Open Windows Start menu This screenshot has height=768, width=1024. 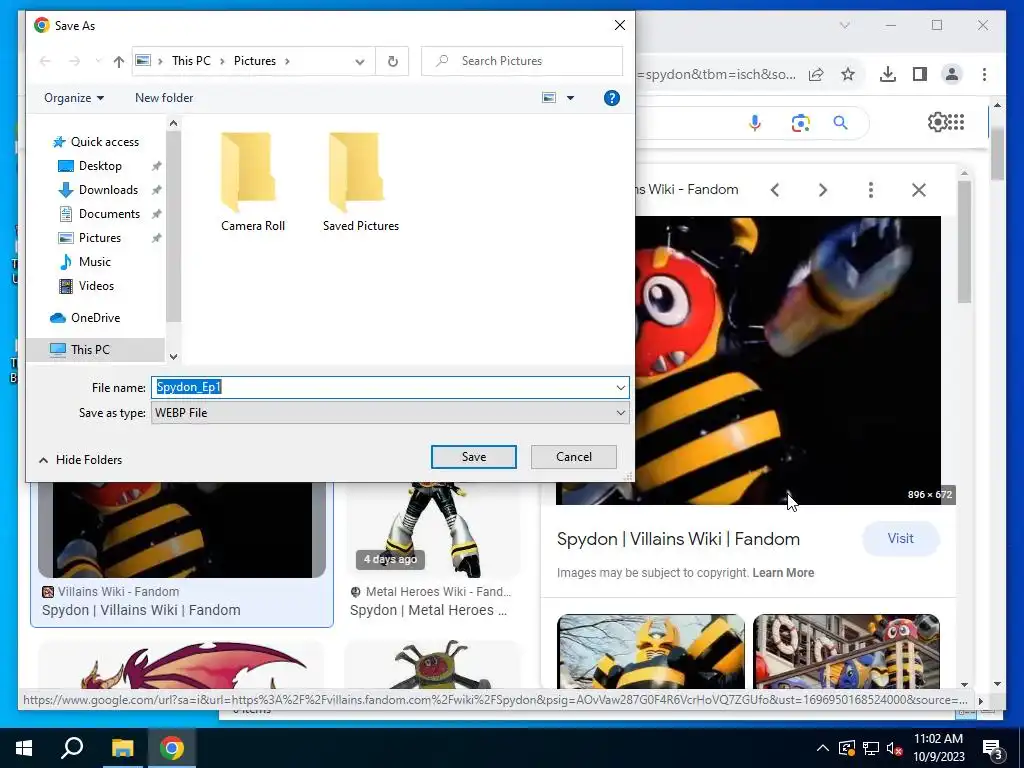pyautogui.click(x=24, y=748)
